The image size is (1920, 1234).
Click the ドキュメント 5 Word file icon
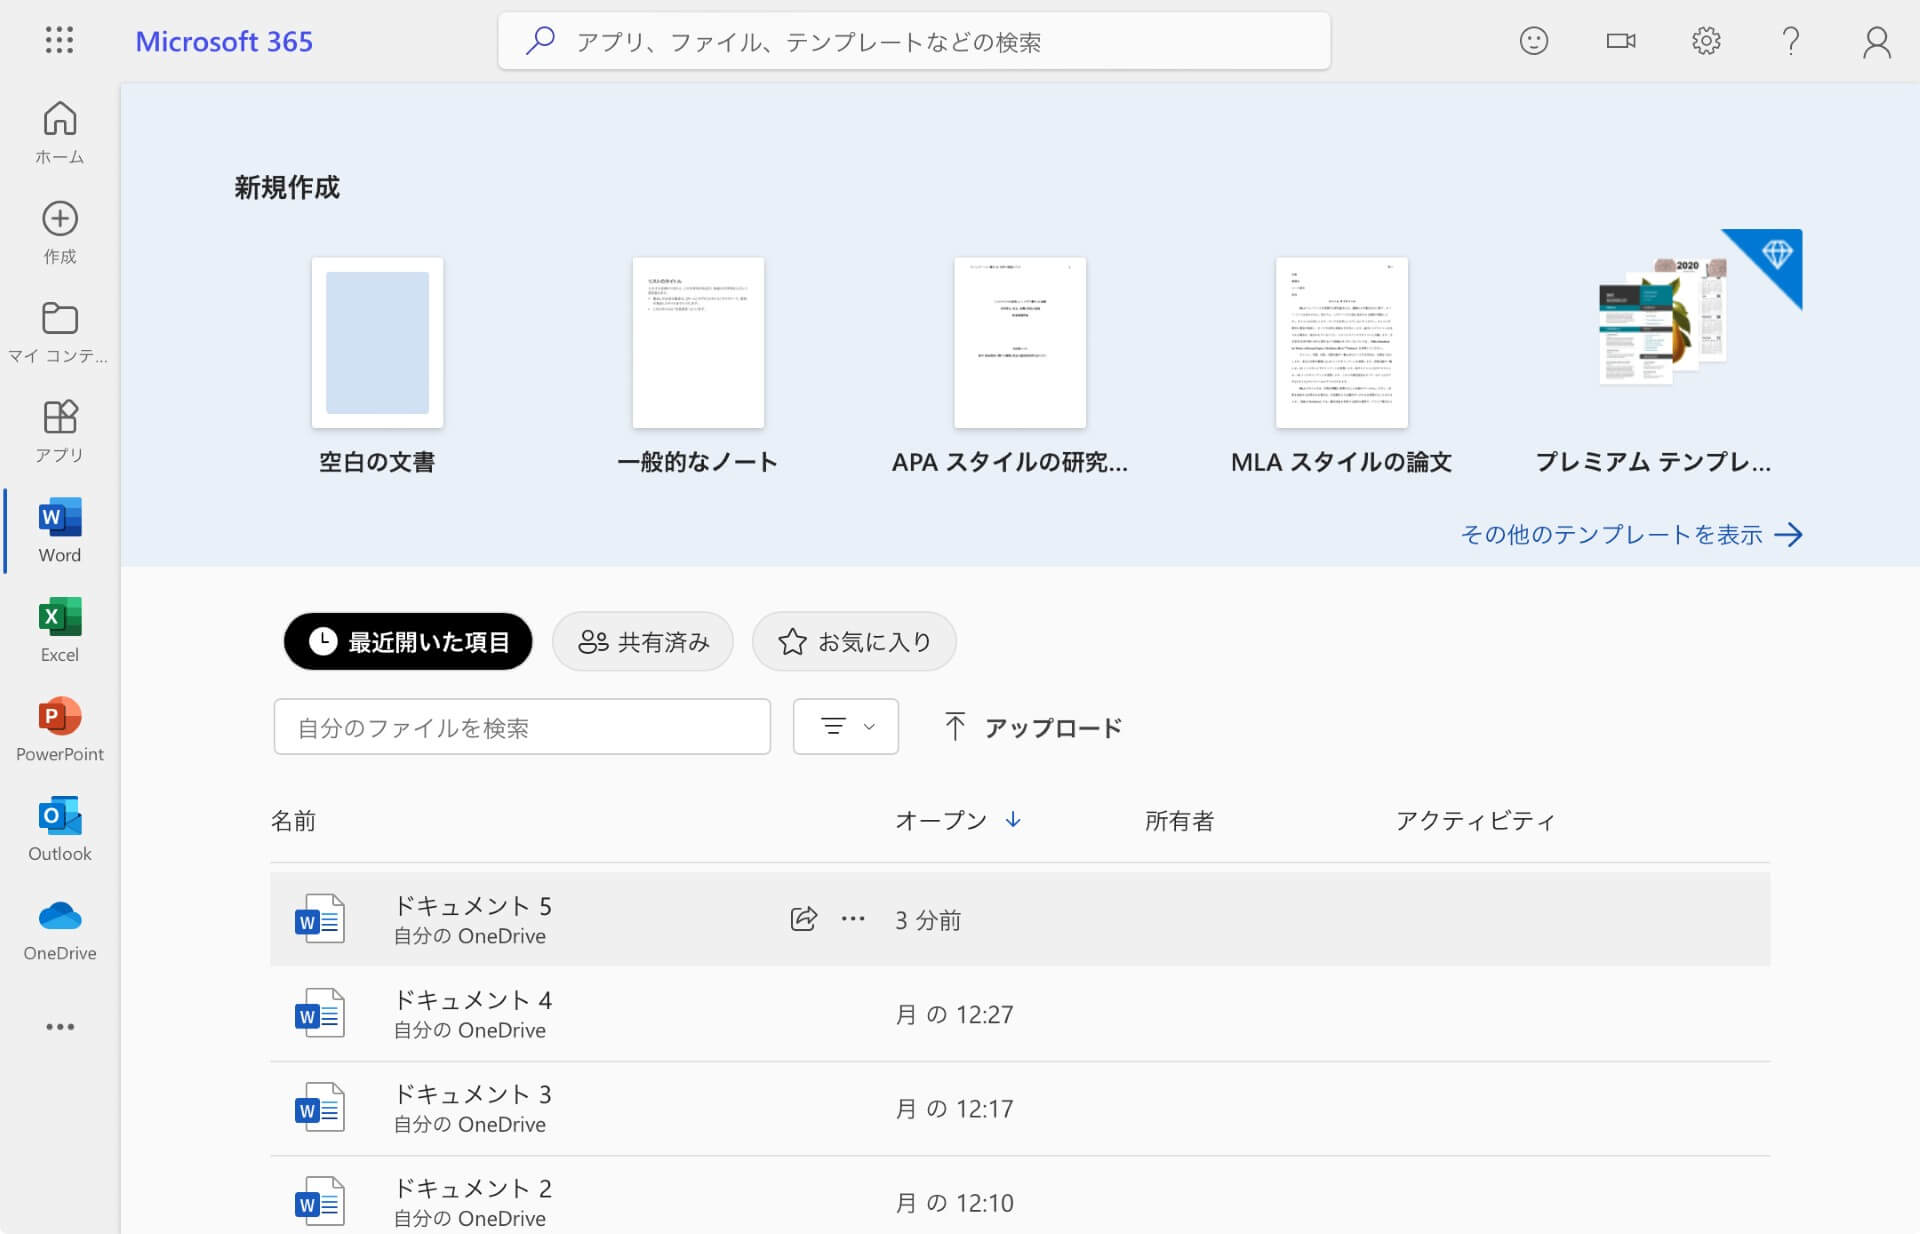pyautogui.click(x=320, y=920)
